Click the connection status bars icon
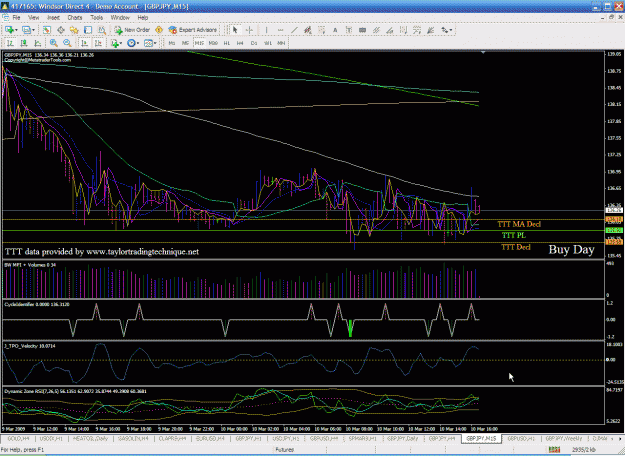The width and height of the screenshot is (625, 456). coord(554,450)
